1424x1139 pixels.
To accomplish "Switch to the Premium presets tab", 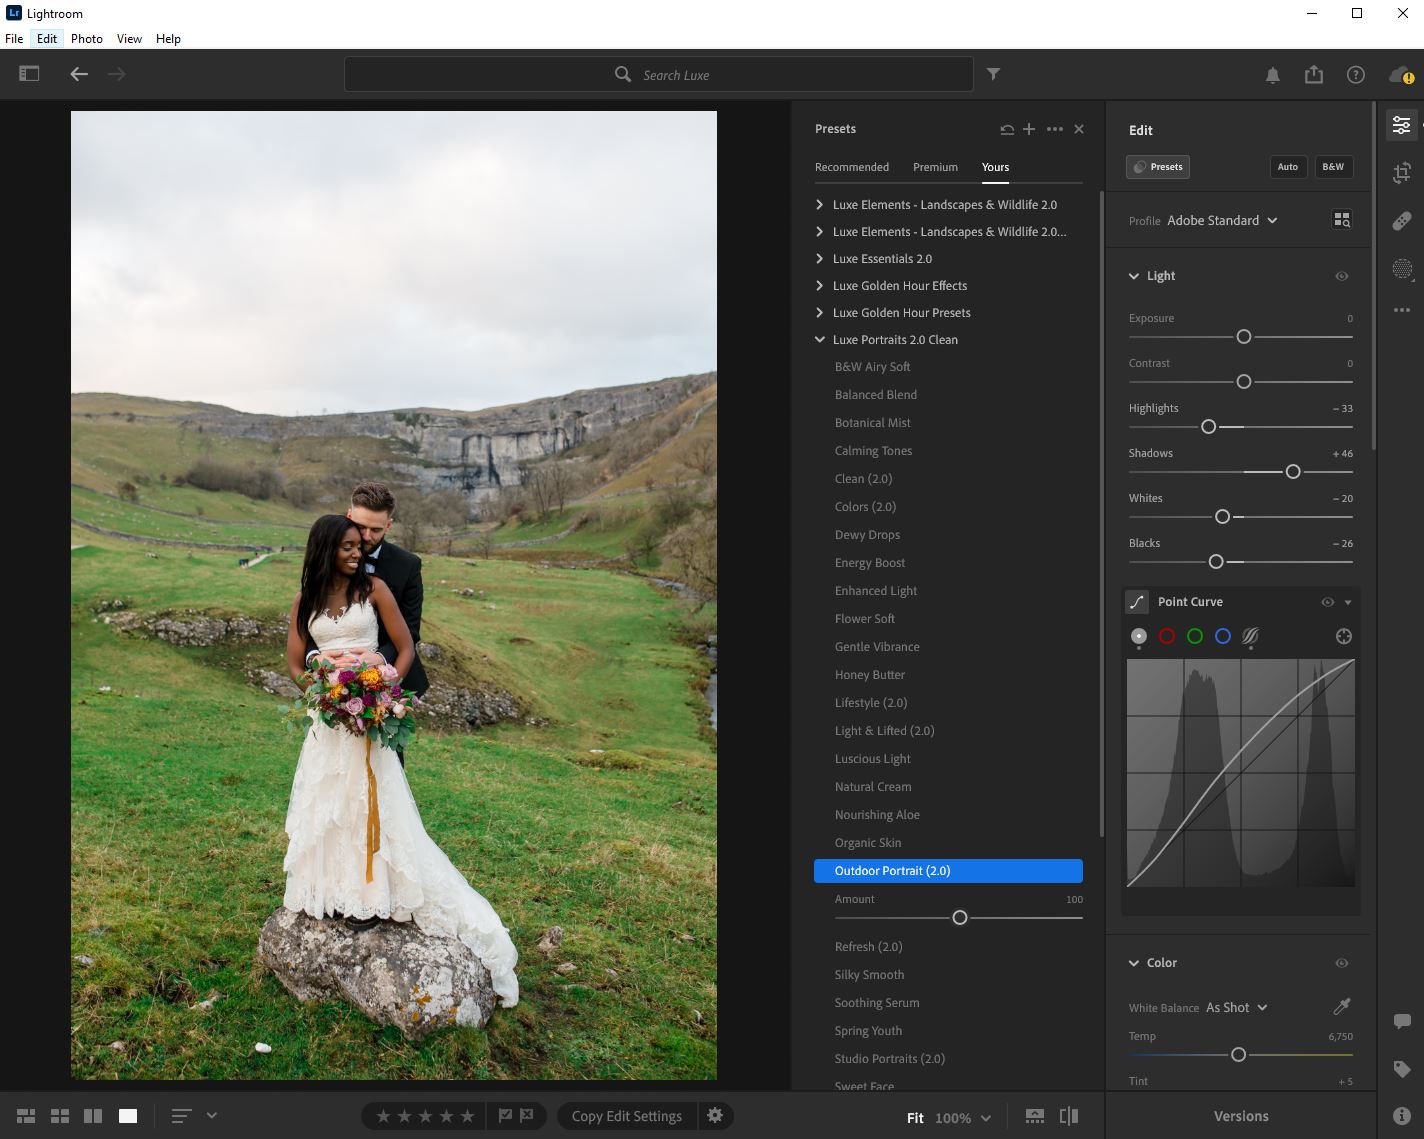I will tap(935, 167).
